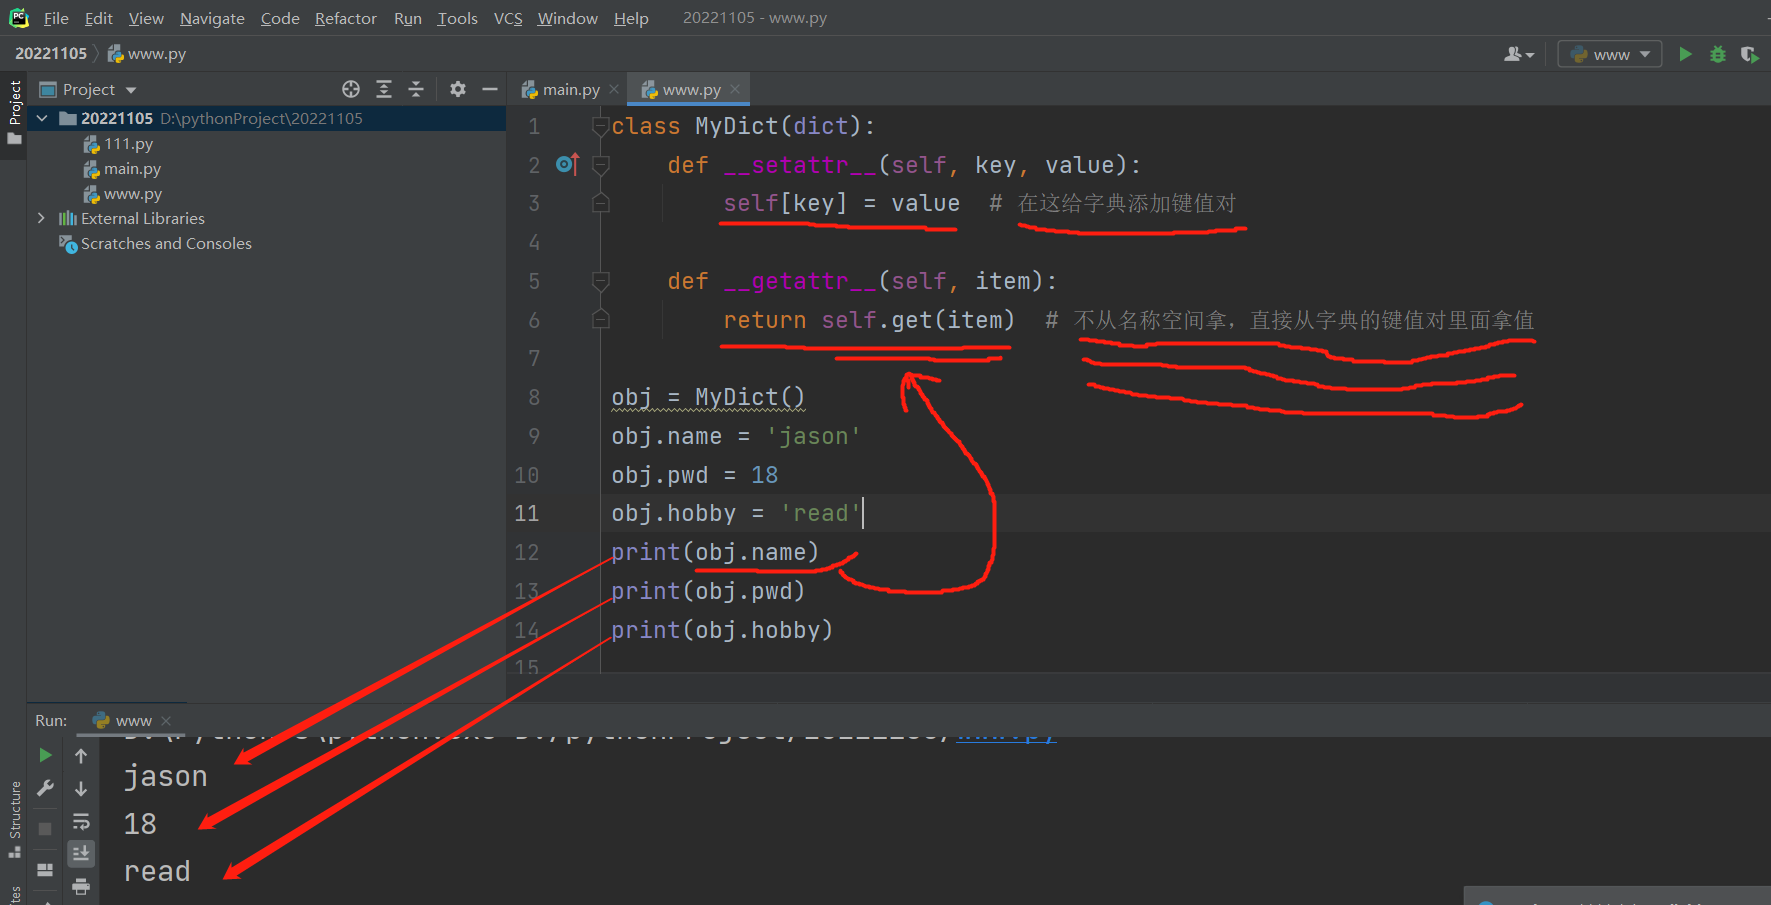Restore layout in the Run panel
This screenshot has width=1771, height=905.
pos(45,869)
